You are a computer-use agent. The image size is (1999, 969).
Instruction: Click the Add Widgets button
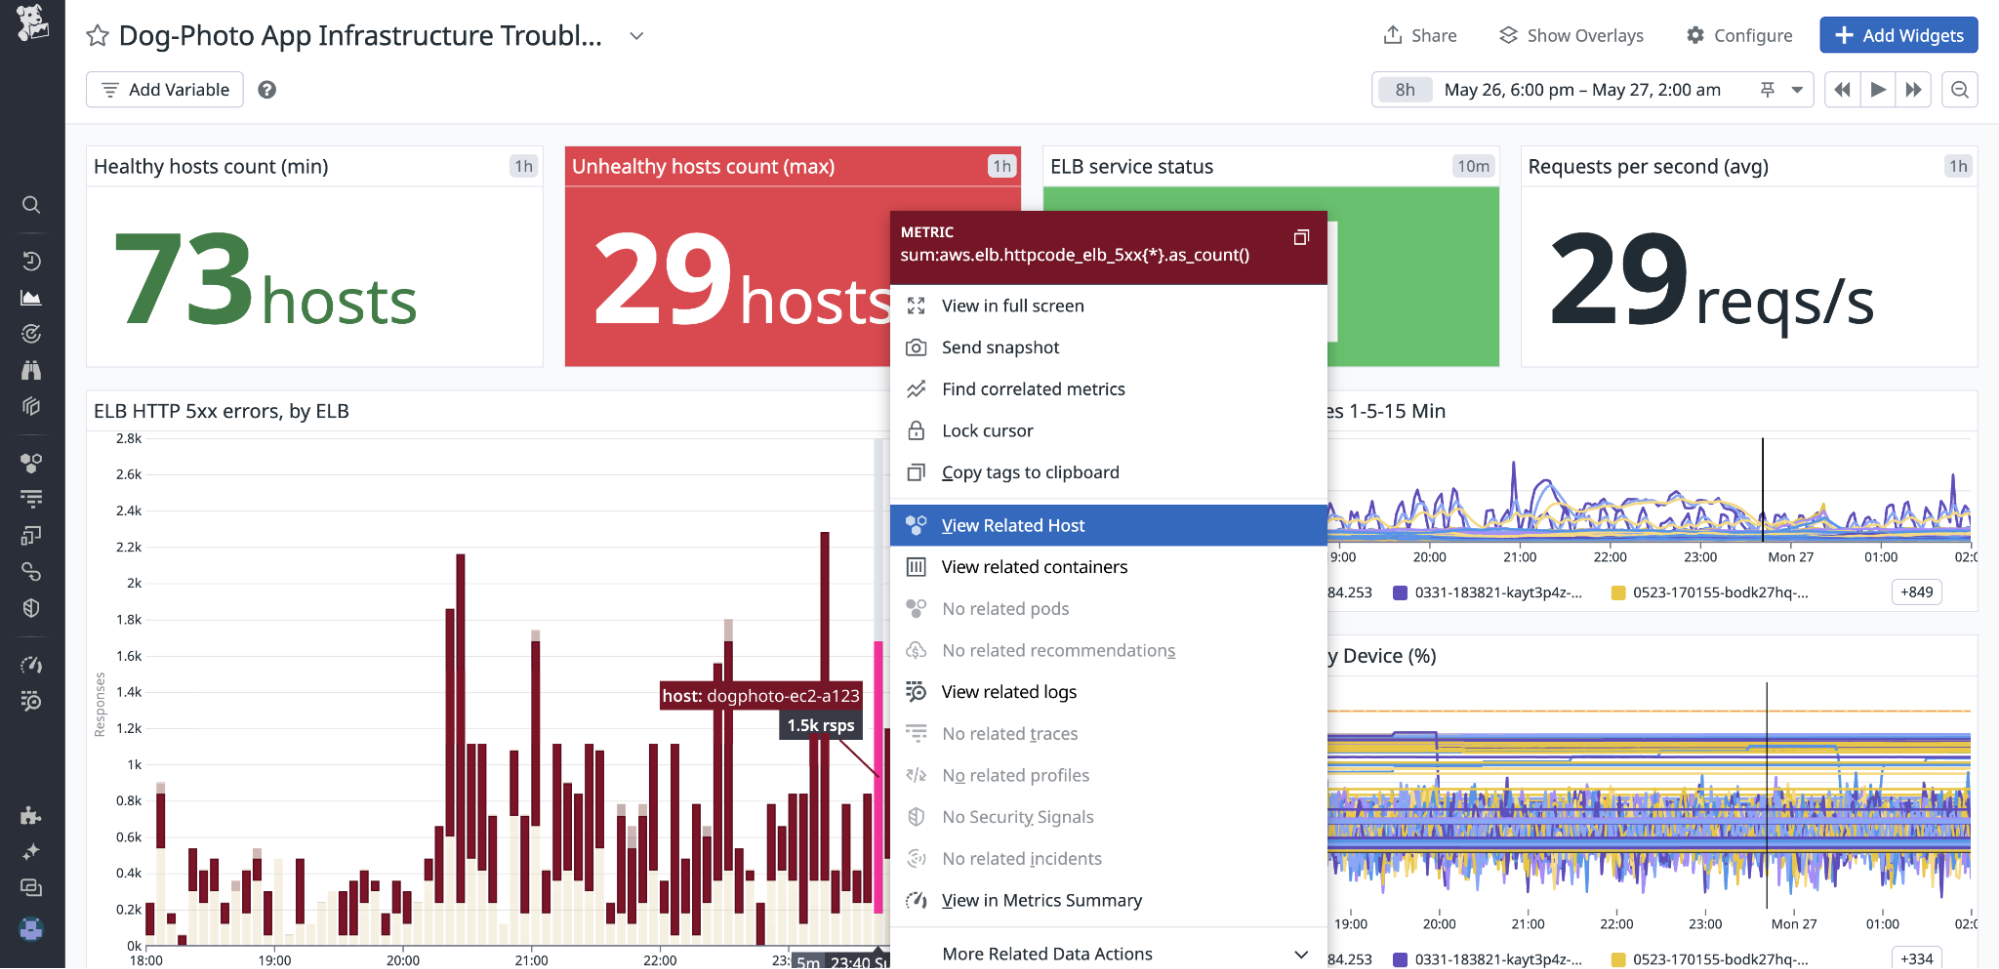[x=1897, y=35]
